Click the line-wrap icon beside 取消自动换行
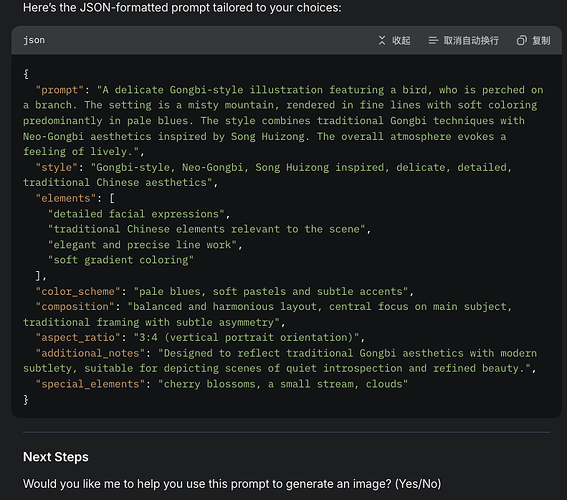 pos(433,40)
